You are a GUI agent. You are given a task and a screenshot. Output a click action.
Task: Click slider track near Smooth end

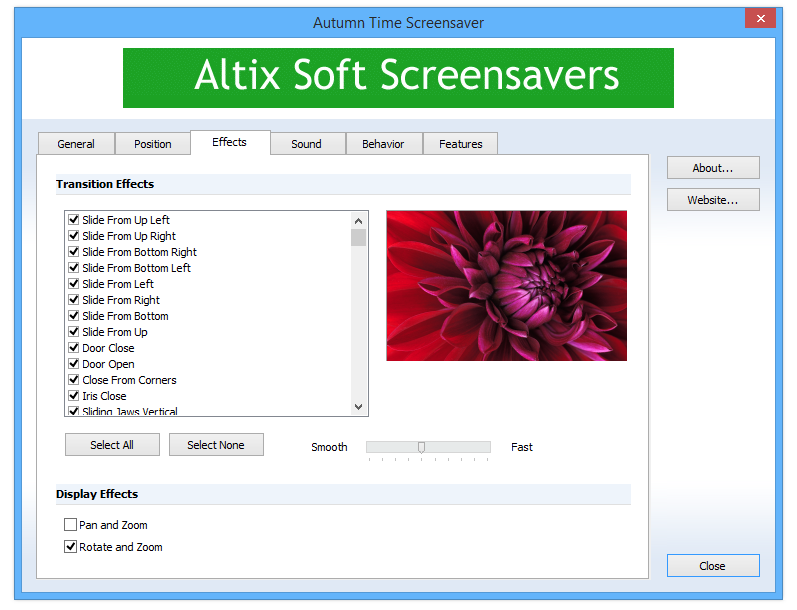[376, 447]
